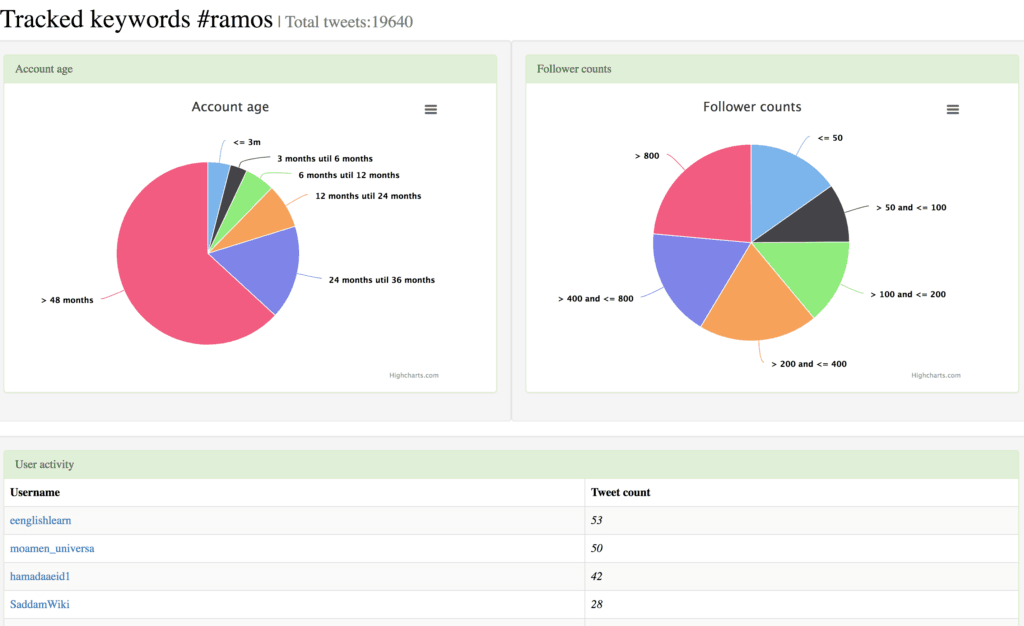Open the SaddamWiki user profile link

click(40, 604)
